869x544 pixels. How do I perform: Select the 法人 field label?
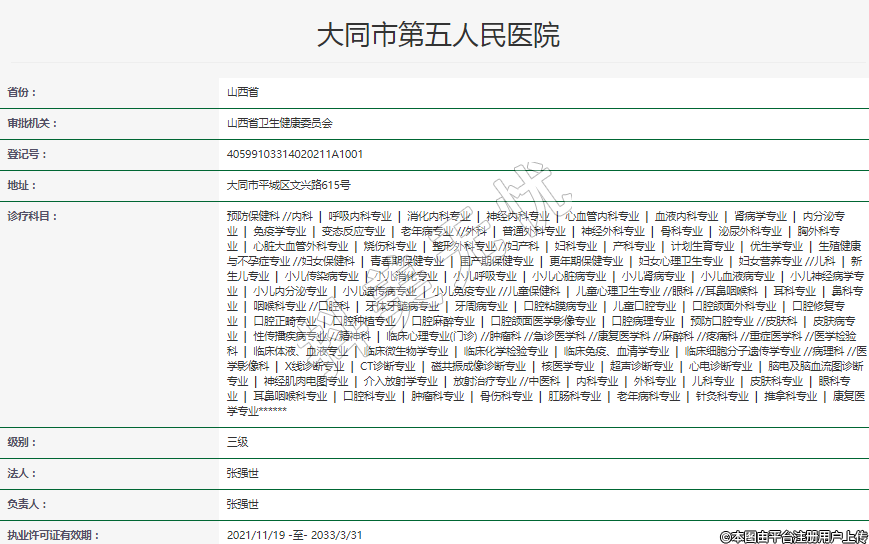[x=22, y=472]
